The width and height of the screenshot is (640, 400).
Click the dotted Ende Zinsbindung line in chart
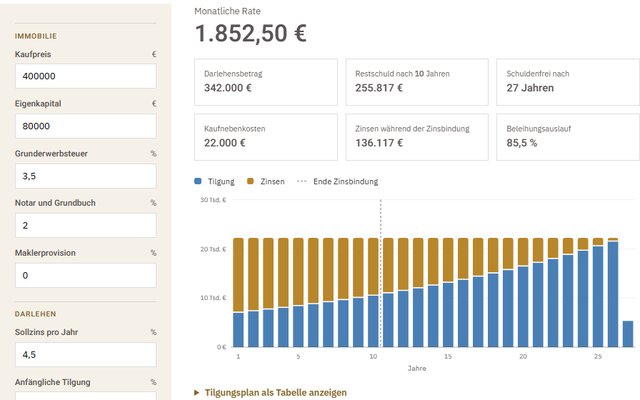coord(380,273)
